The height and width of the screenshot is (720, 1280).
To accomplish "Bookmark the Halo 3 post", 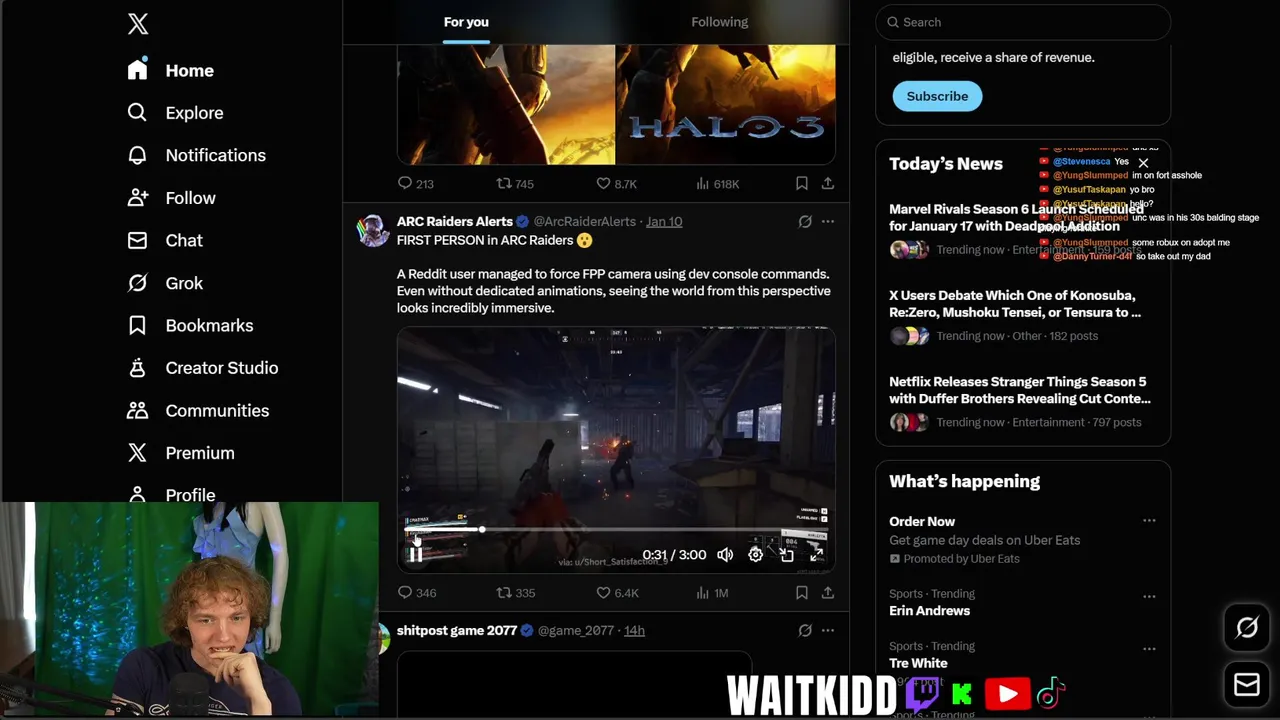I will pyautogui.click(x=801, y=184).
